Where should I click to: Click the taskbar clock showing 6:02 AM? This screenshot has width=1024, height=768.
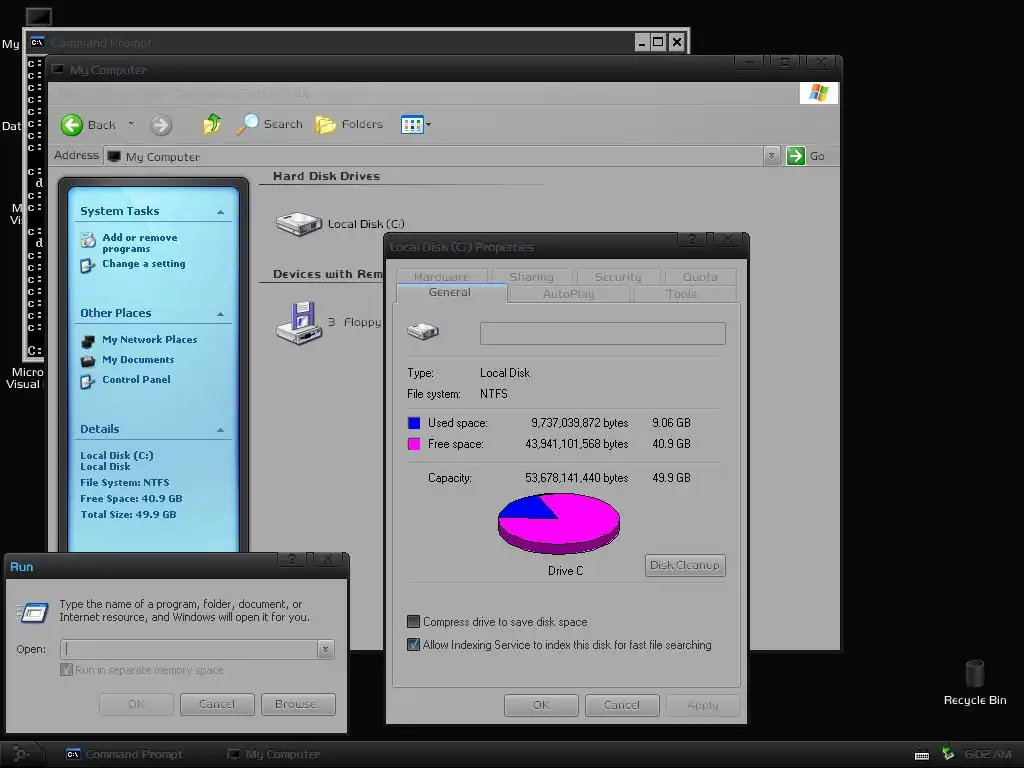987,754
